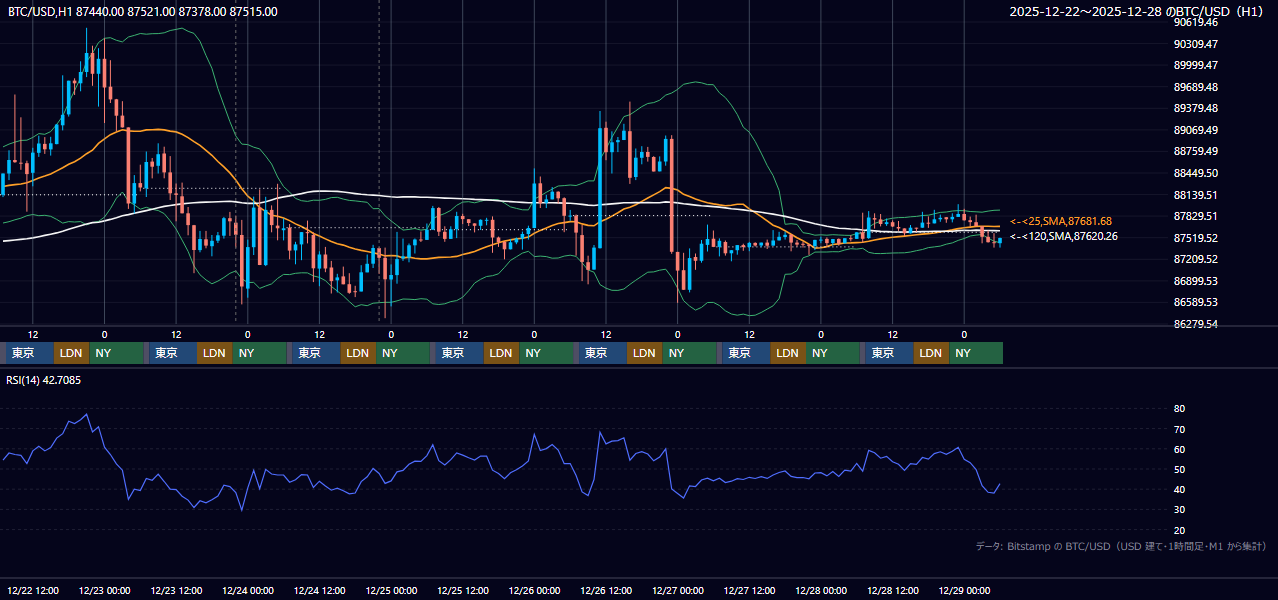Select the white 120 SMA label 87620.26

point(1064,237)
